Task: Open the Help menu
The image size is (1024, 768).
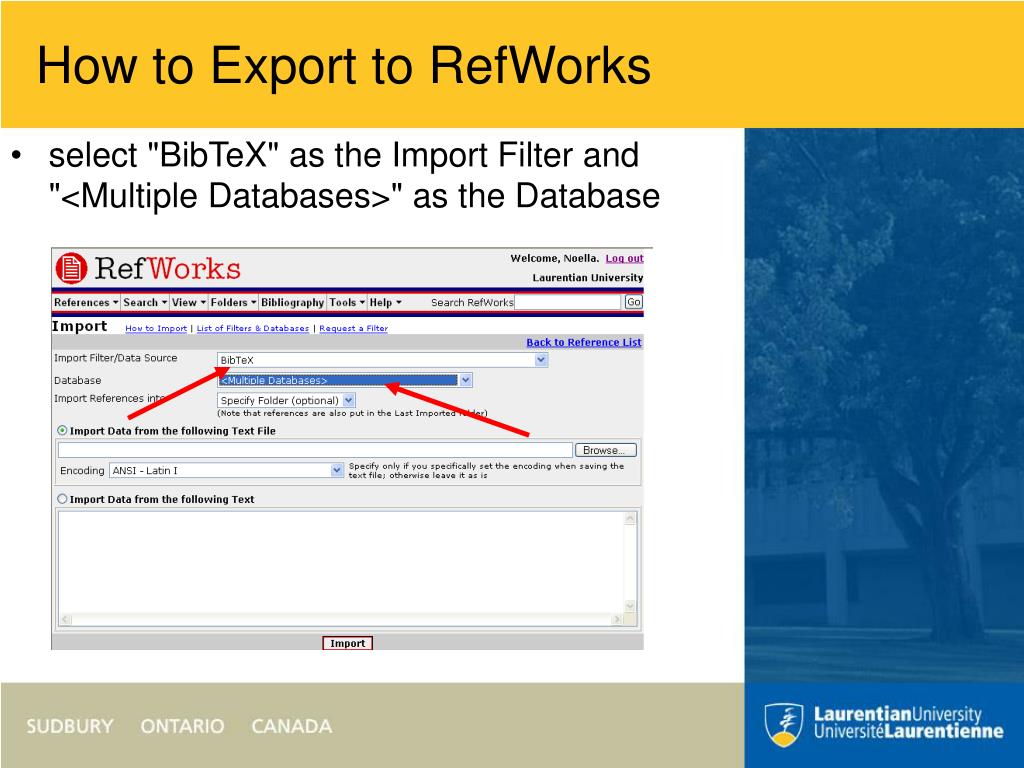Action: click(385, 302)
